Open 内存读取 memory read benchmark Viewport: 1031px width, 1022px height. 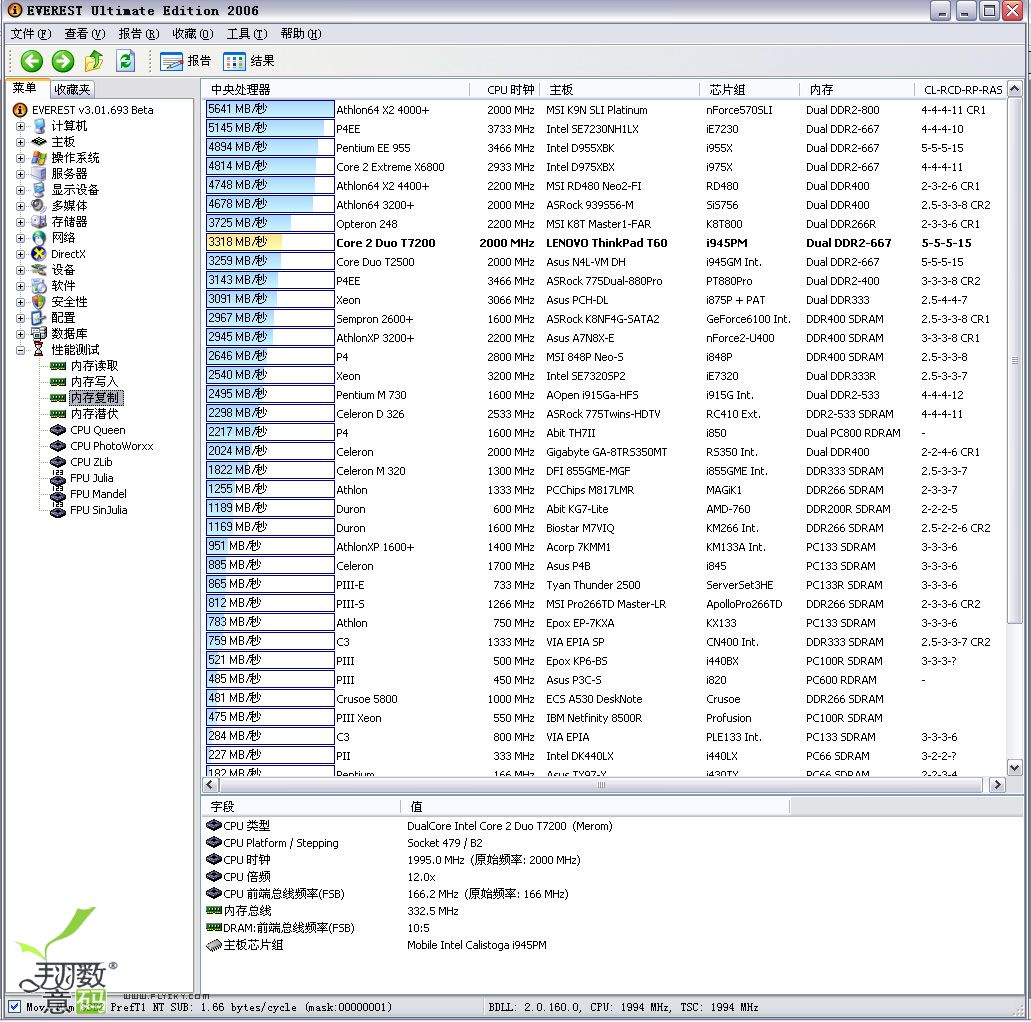[94, 366]
